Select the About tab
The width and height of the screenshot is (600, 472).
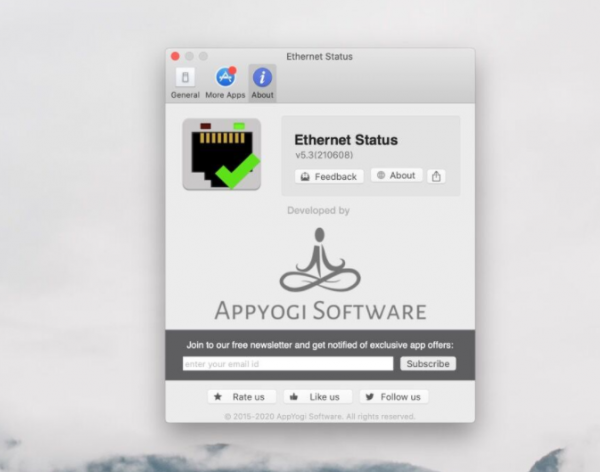(262, 83)
